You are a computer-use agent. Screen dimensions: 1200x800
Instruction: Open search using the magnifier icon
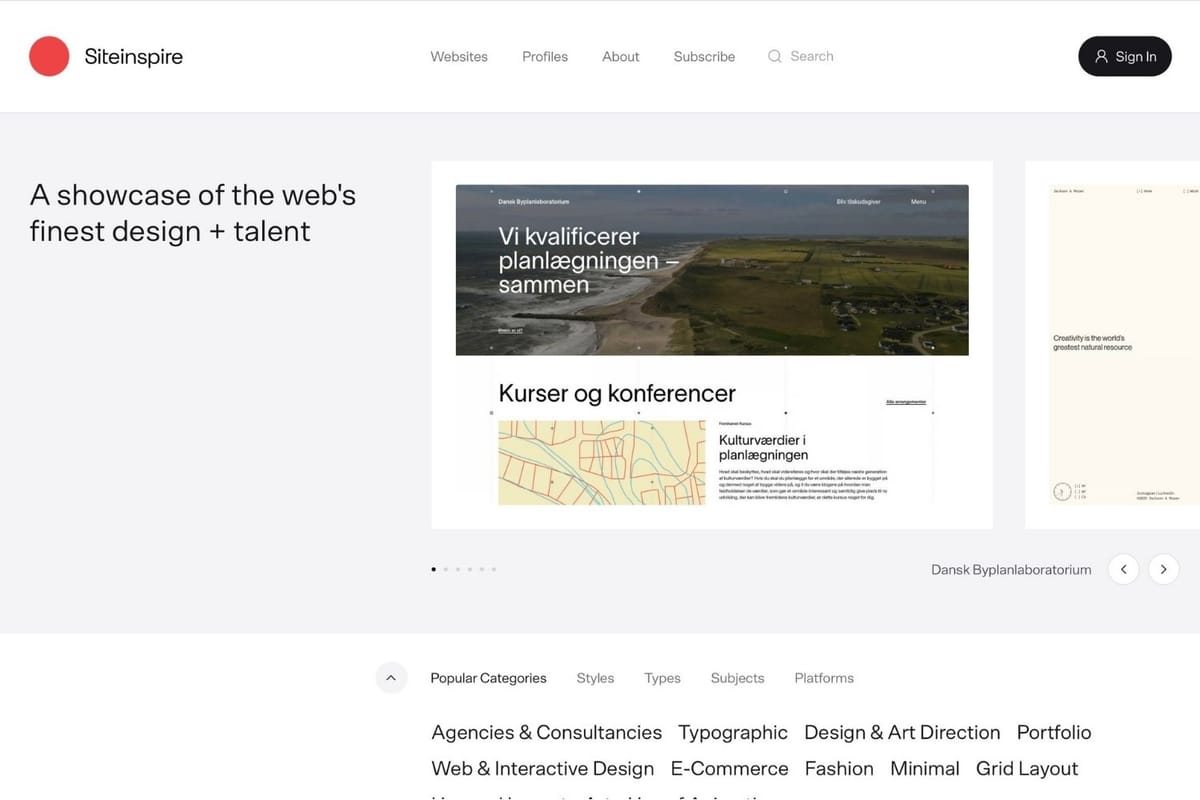click(775, 56)
